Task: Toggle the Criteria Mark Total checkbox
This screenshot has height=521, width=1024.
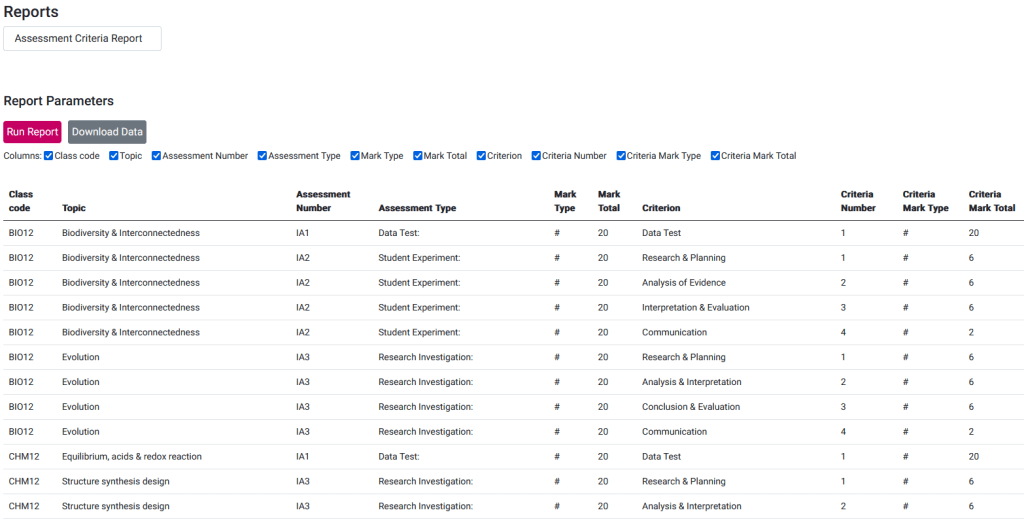Action: point(716,156)
